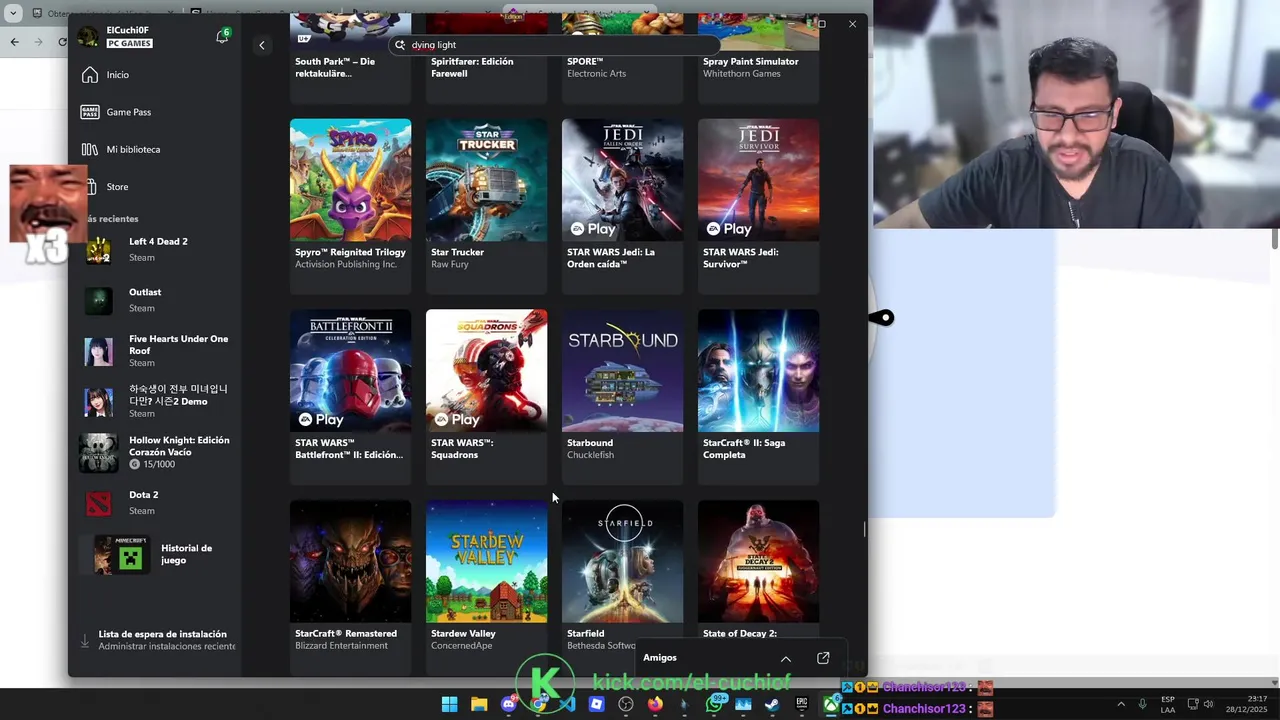Open OBS Studio from taskbar
The height and width of the screenshot is (720, 1280).
pyautogui.click(x=626, y=704)
